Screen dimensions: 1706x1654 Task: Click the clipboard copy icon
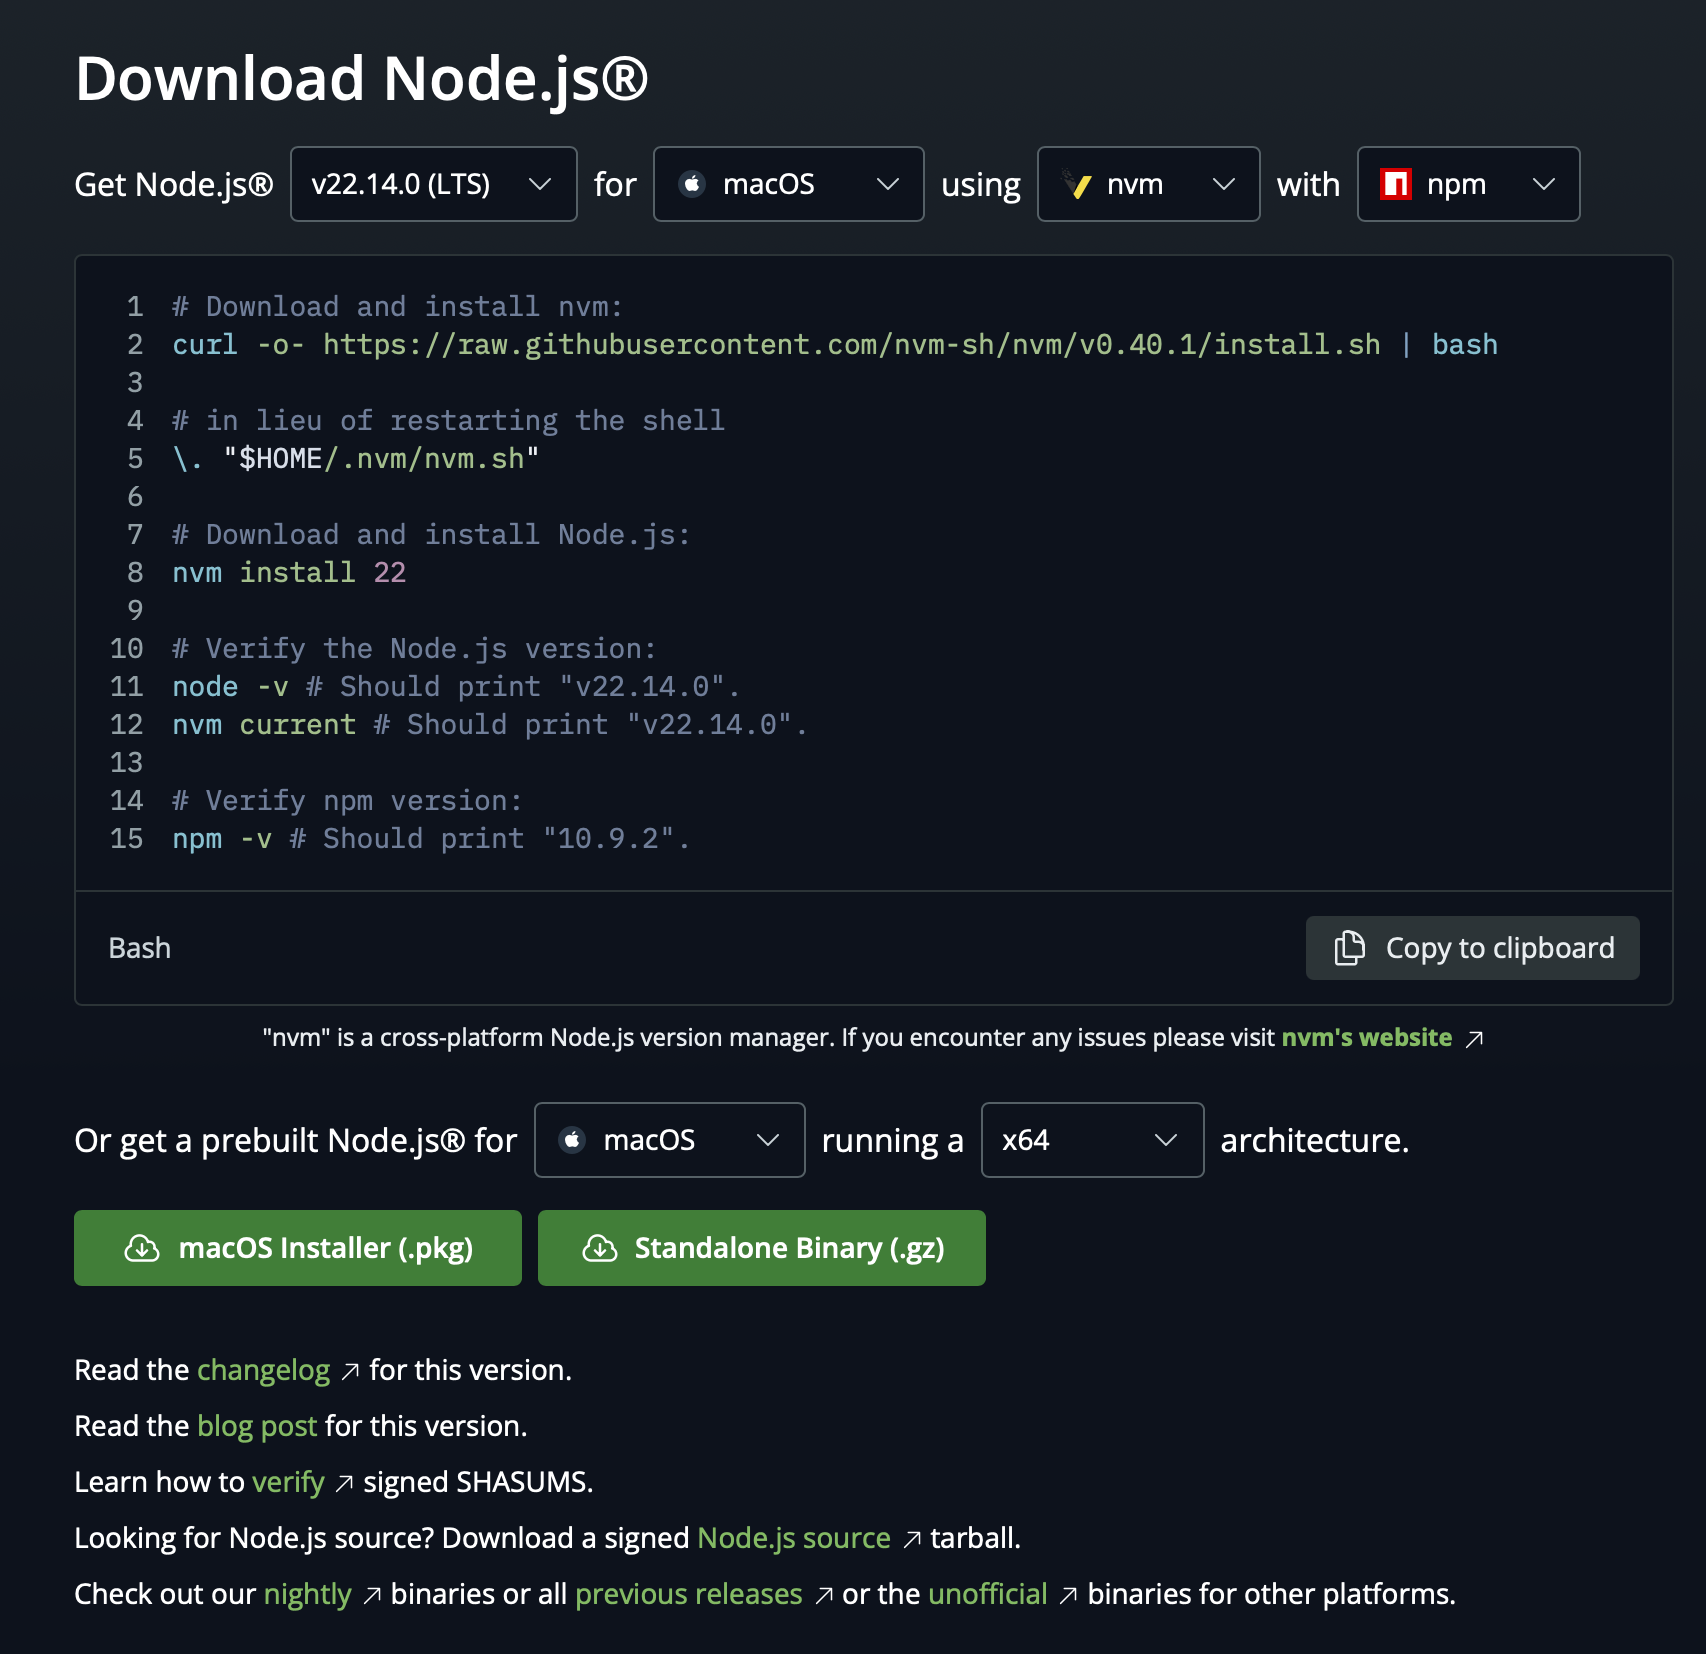1350,948
